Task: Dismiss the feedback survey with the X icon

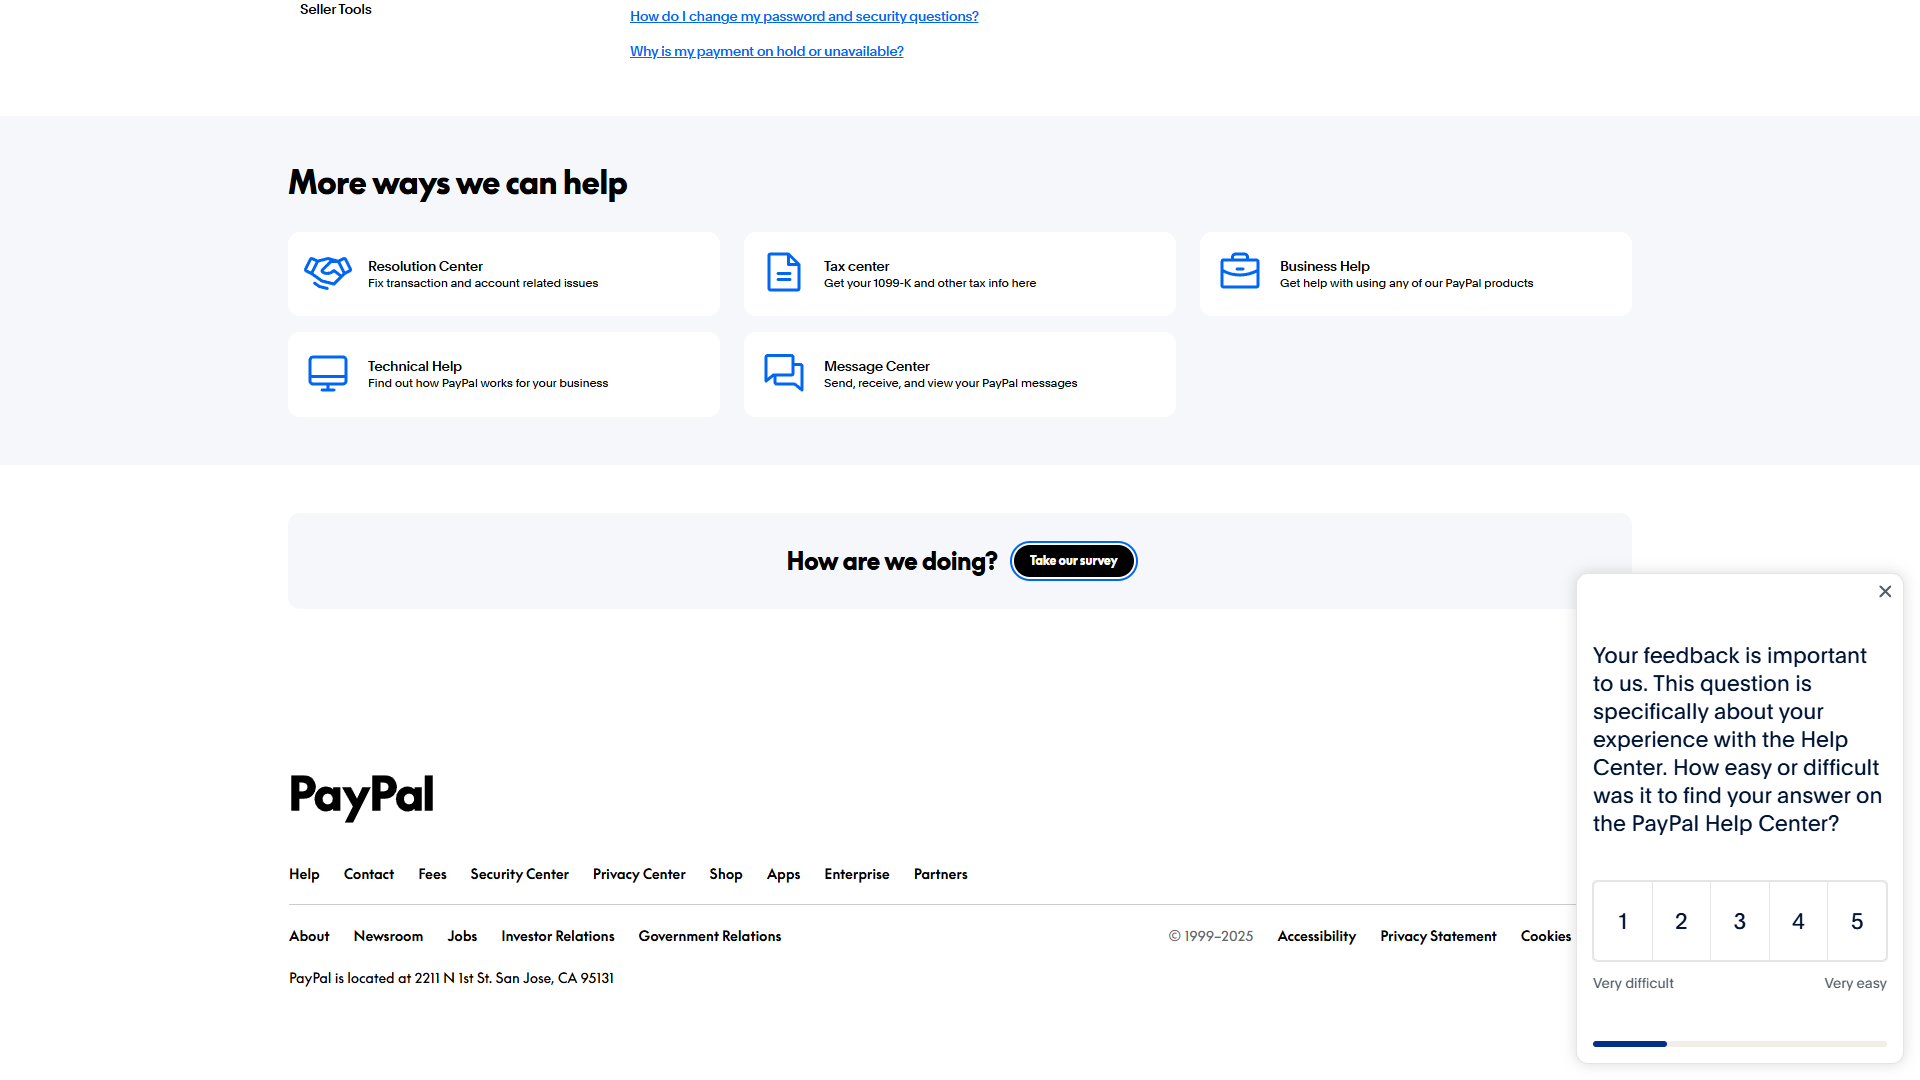Action: [1885, 591]
